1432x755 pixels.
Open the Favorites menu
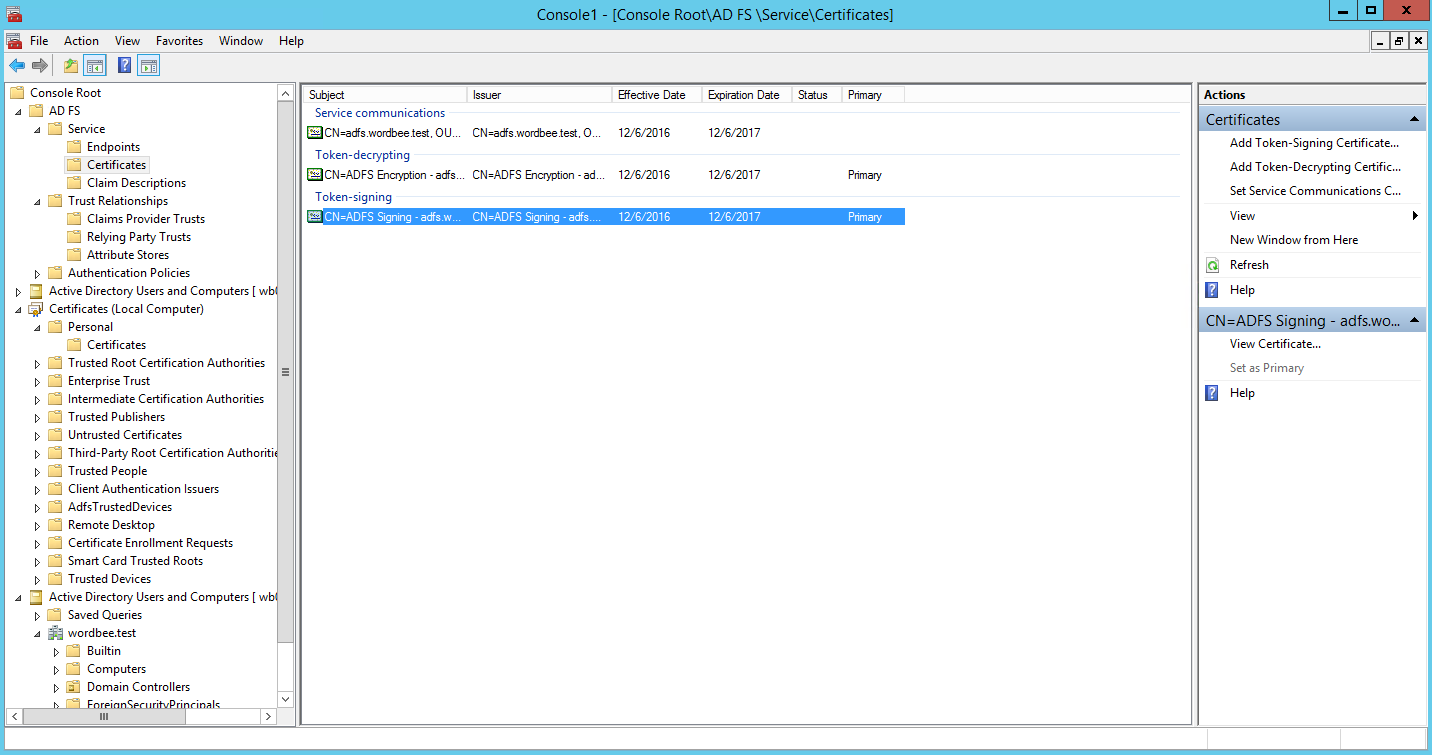pos(179,41)
